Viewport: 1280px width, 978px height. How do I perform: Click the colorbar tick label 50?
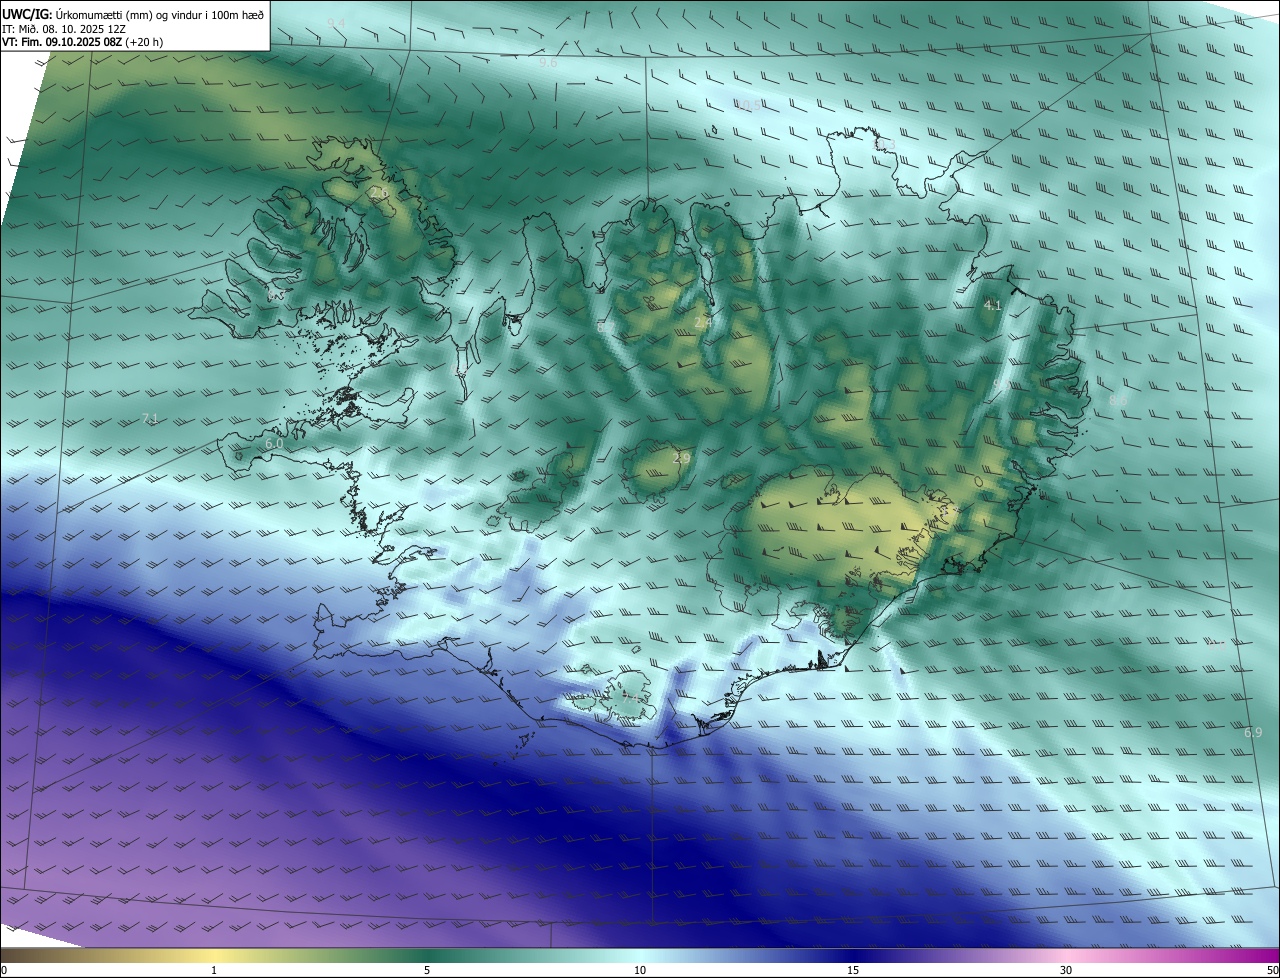click(x=1273, y=970)
